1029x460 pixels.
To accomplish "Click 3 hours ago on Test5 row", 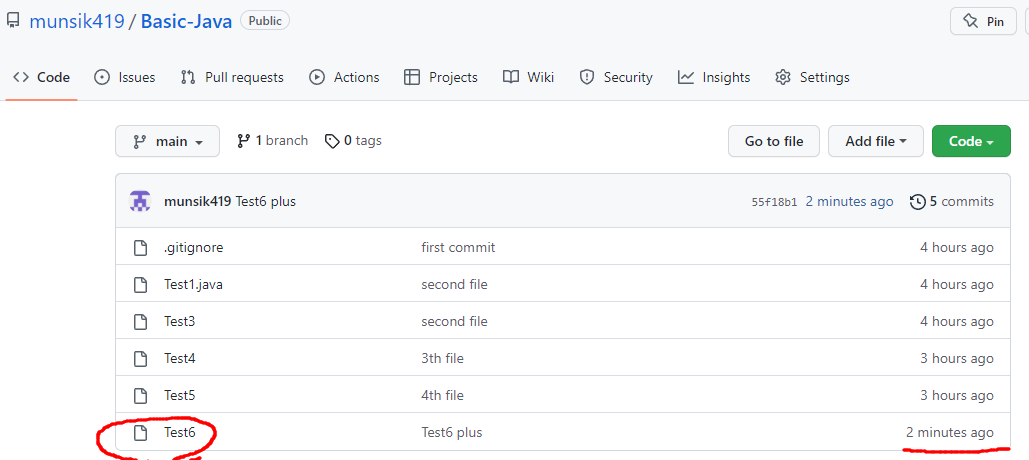I will tap(957, 396).
